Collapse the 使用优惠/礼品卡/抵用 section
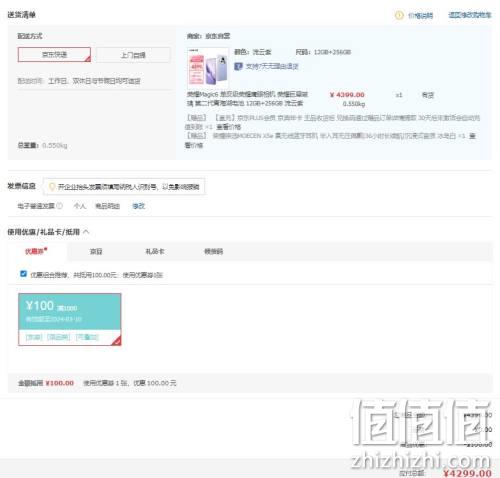The height and width of the screenshot is (478, 500). pos(86,232)
